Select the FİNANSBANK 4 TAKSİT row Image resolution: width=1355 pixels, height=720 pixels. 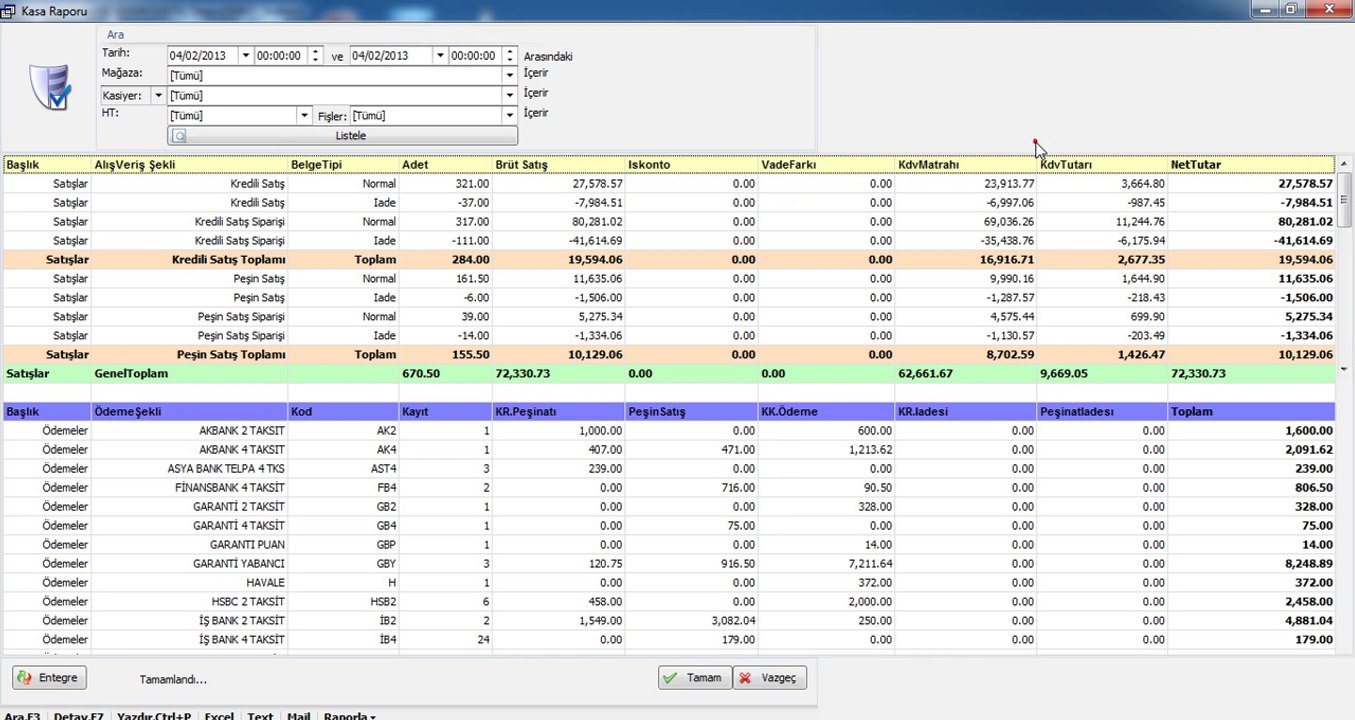tap(669, 487)
